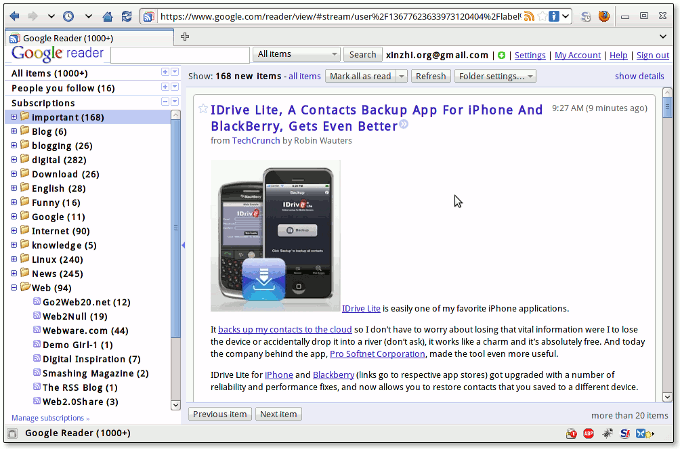This screenshot has height=449, width=680.
Task: Show all items link
Action: point(304,76)
